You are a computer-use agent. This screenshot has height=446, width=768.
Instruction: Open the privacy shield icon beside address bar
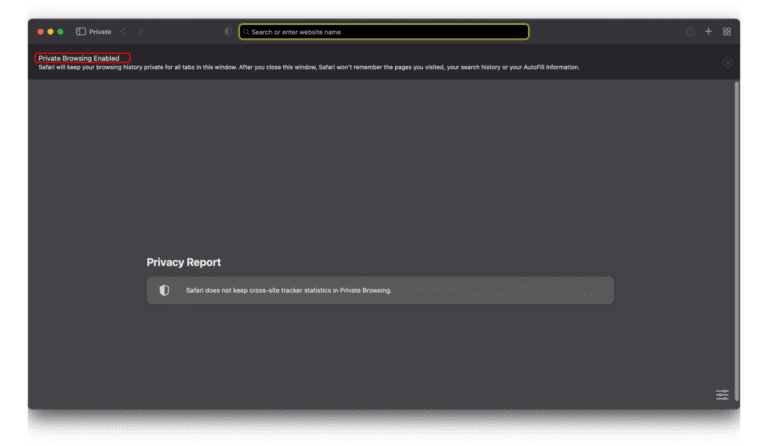tap(228, 31)
